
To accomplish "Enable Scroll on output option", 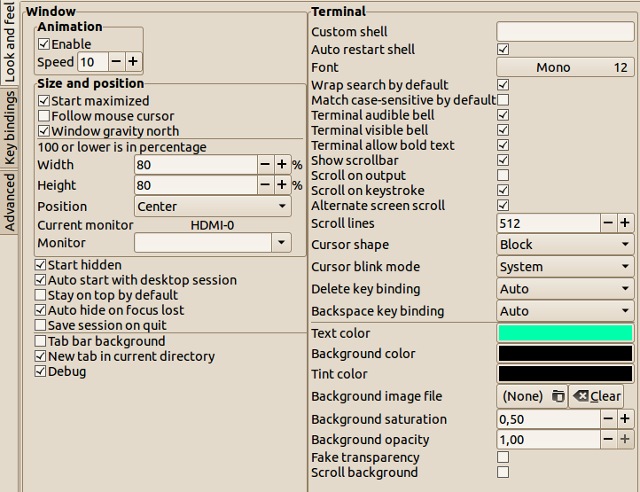I will (503, 176).
